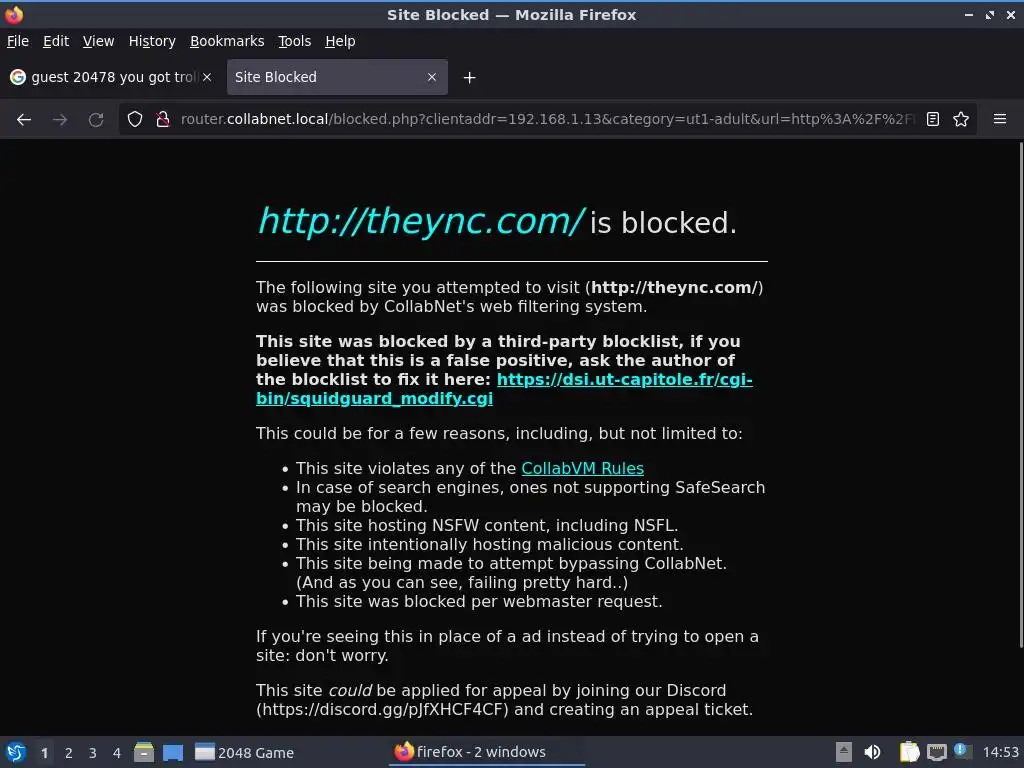Viewport: 1024px width, 768px height.
Task: Toggle reader view icon in address bar
Action: [x=933, y=120]
